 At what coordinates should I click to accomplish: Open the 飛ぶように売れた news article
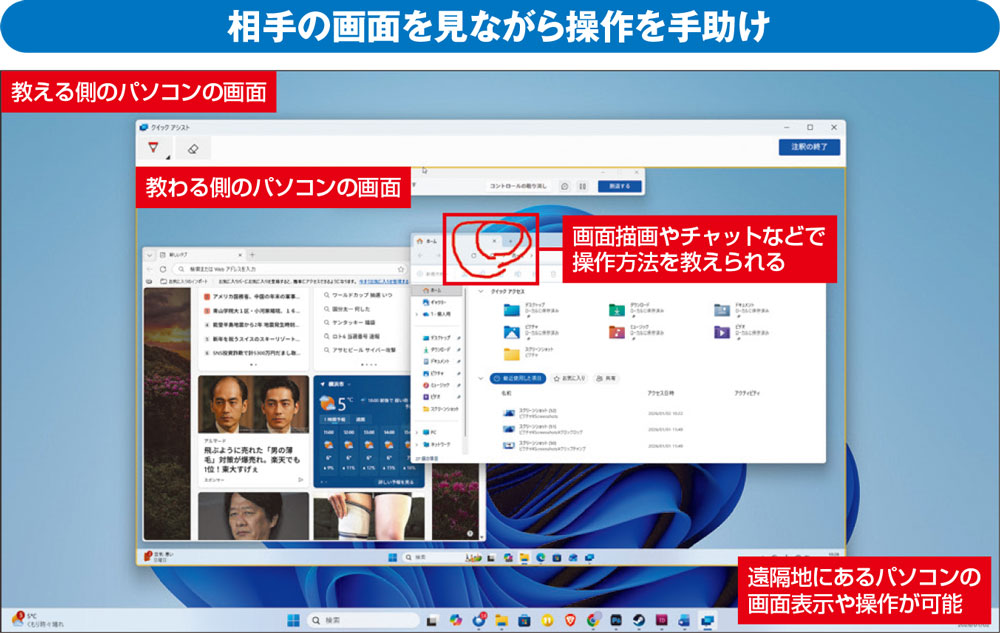253,430
